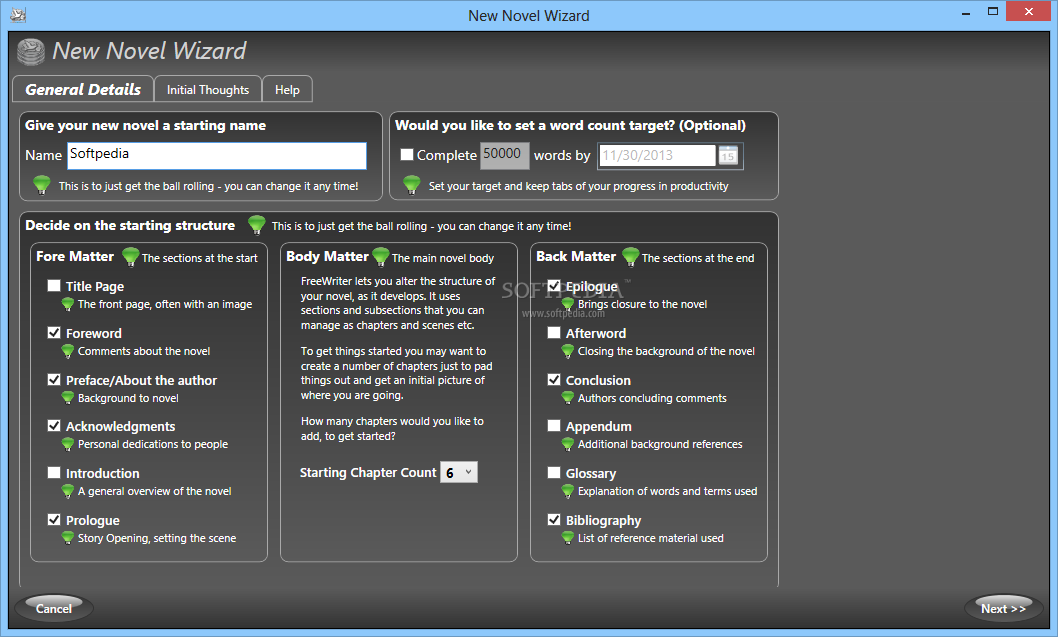The width and height of the screenshot is (1058, 637).
Task: Uncheck the Prologue checkbox
Action: click(54, 520)
